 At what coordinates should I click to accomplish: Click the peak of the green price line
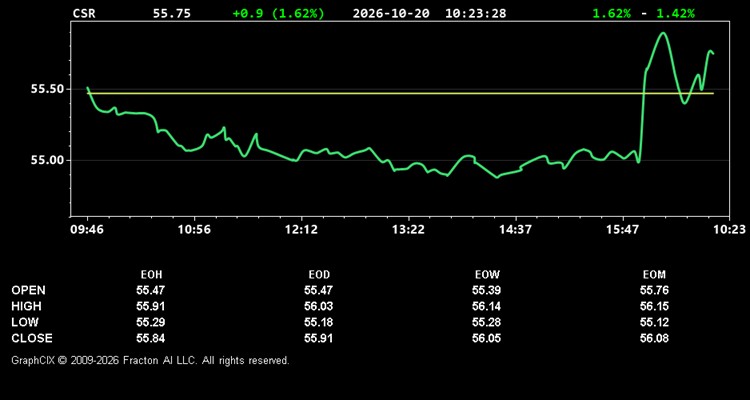[x=662, y=33]
